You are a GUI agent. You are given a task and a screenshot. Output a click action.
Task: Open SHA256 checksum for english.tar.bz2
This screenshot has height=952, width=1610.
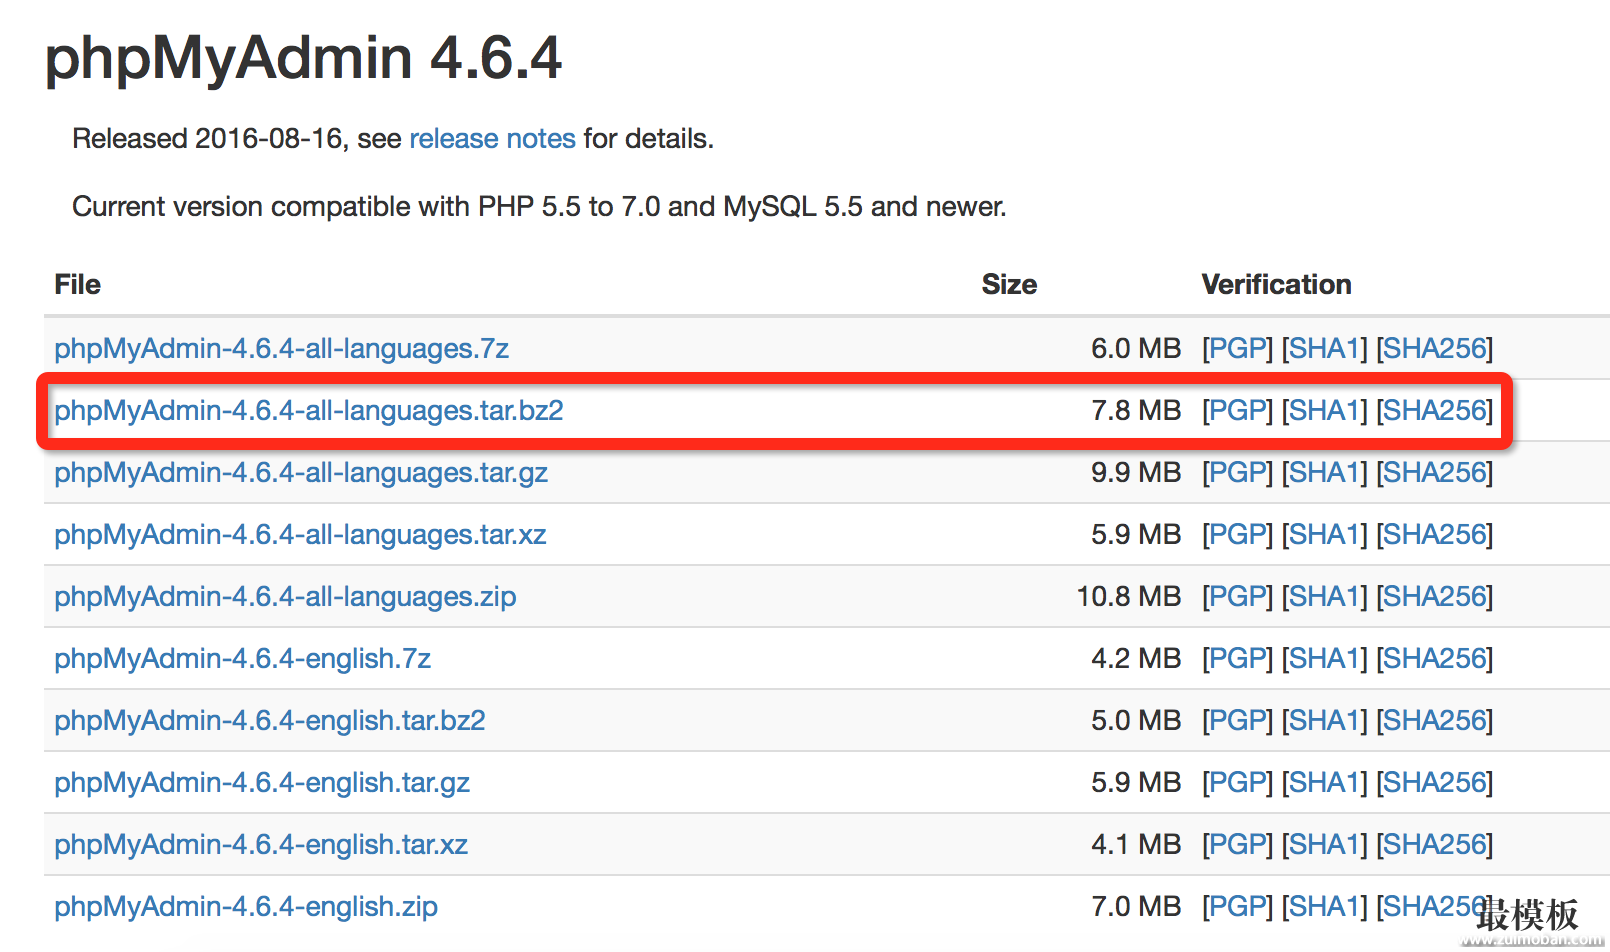click(1434, 720)
